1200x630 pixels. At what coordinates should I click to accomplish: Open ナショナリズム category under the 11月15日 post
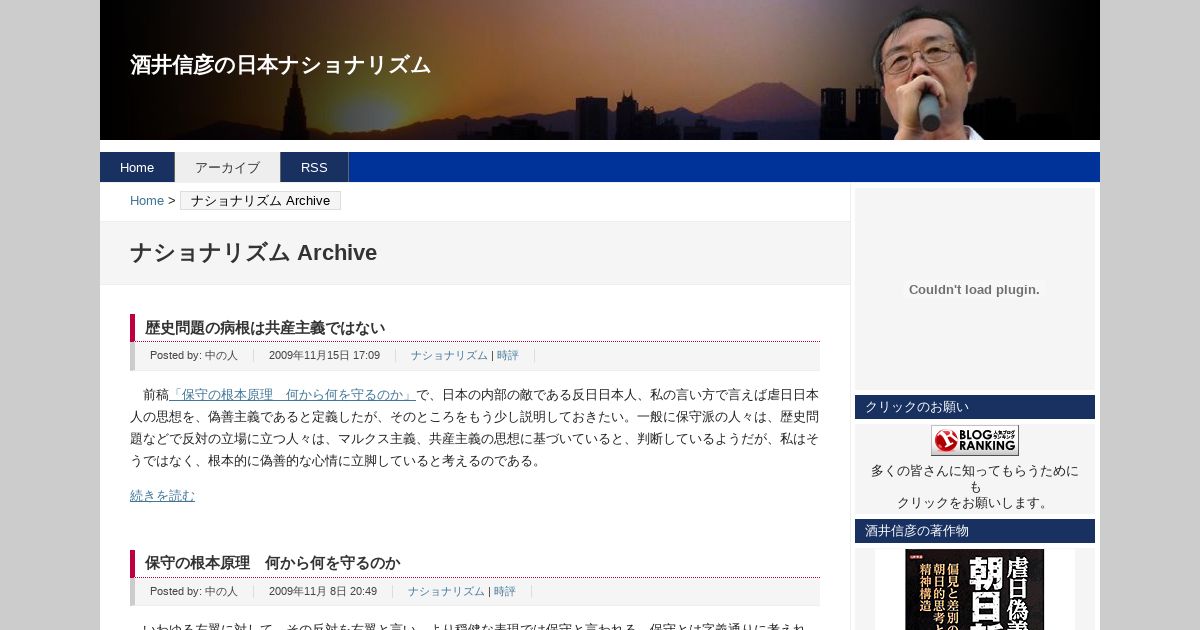click(x=449, y=355)
